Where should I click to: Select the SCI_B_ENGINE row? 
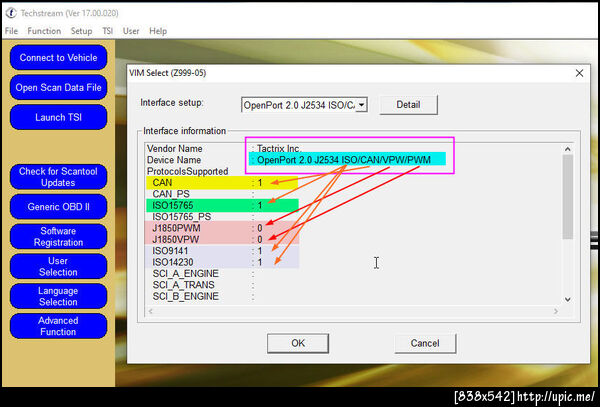click(x=354, y=296)
